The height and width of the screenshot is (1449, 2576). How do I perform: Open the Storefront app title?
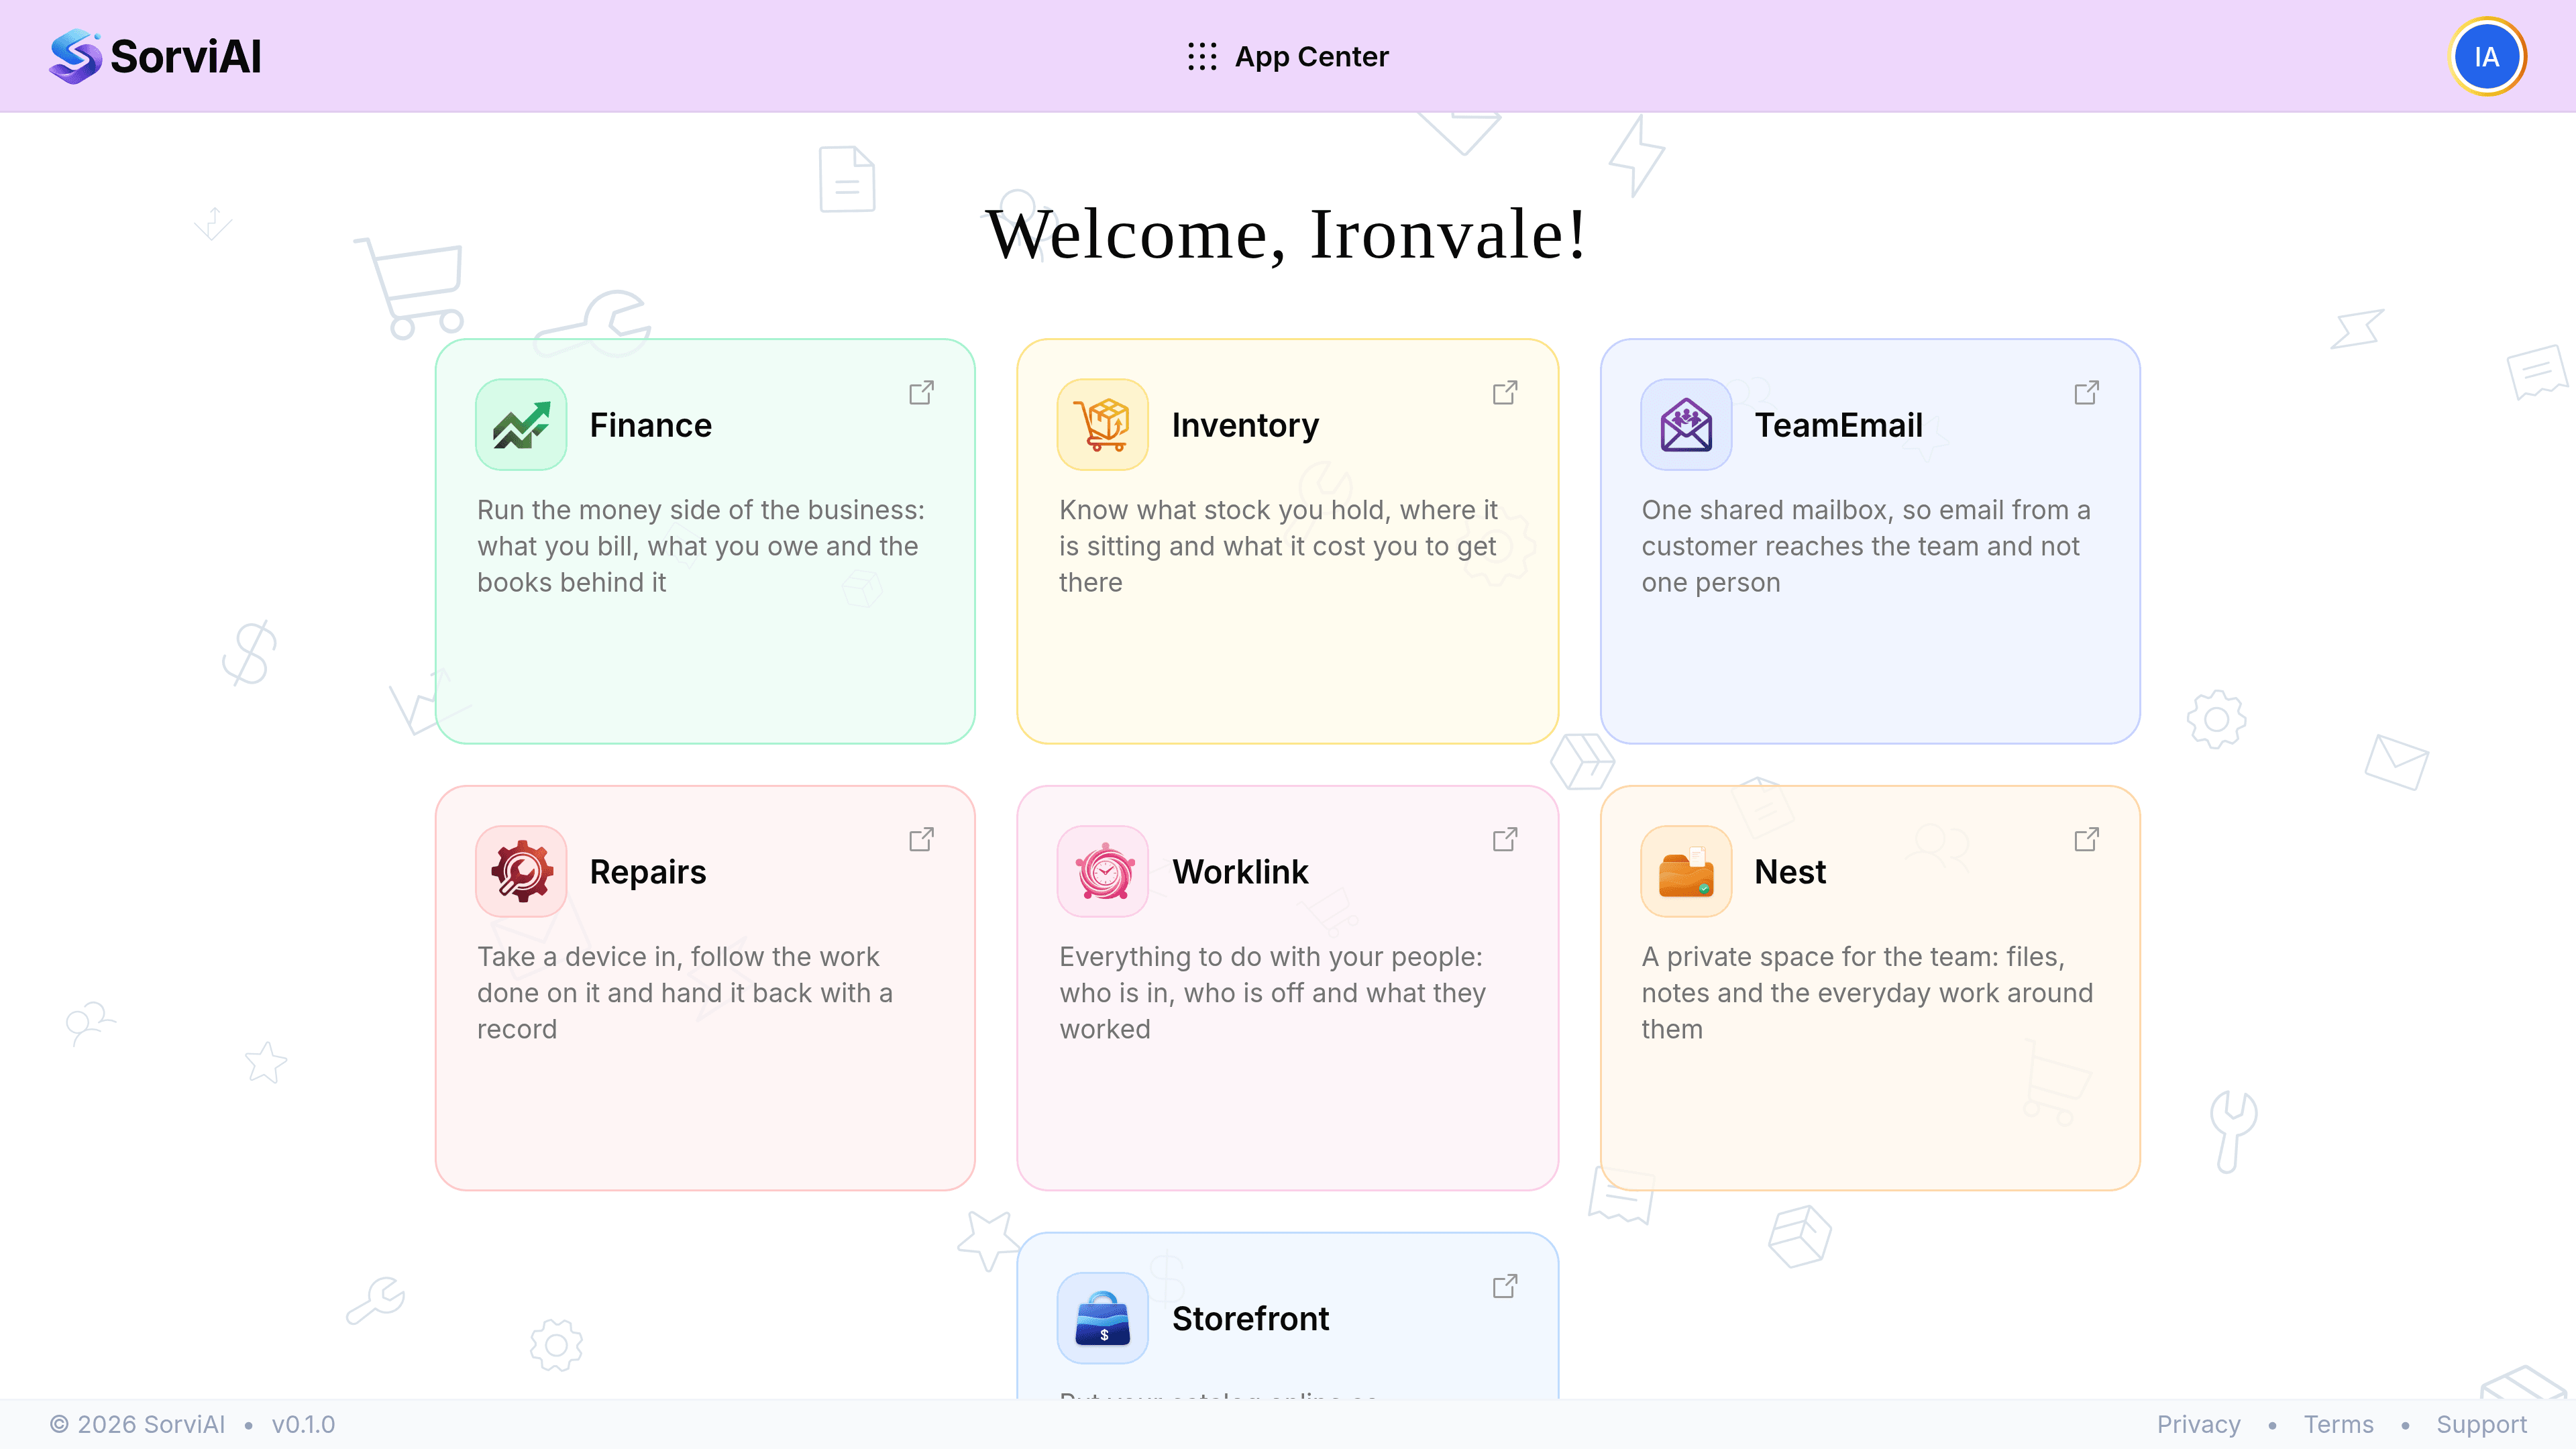(x=1250, y=1318)
